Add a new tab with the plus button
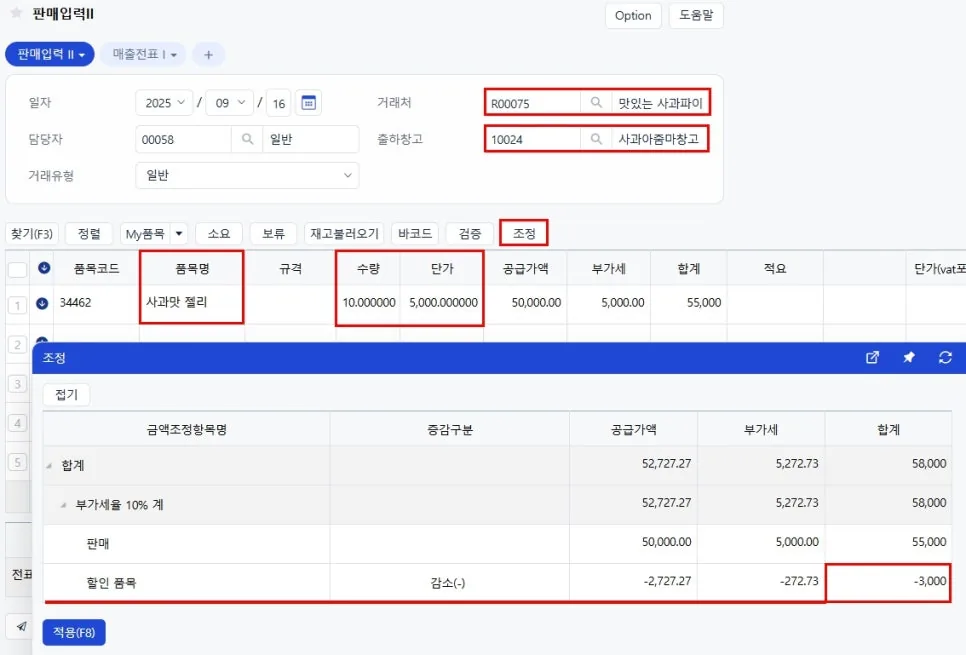Image resolution: width=966 pixels, height=655 pixels. click(x=208, y=55)
